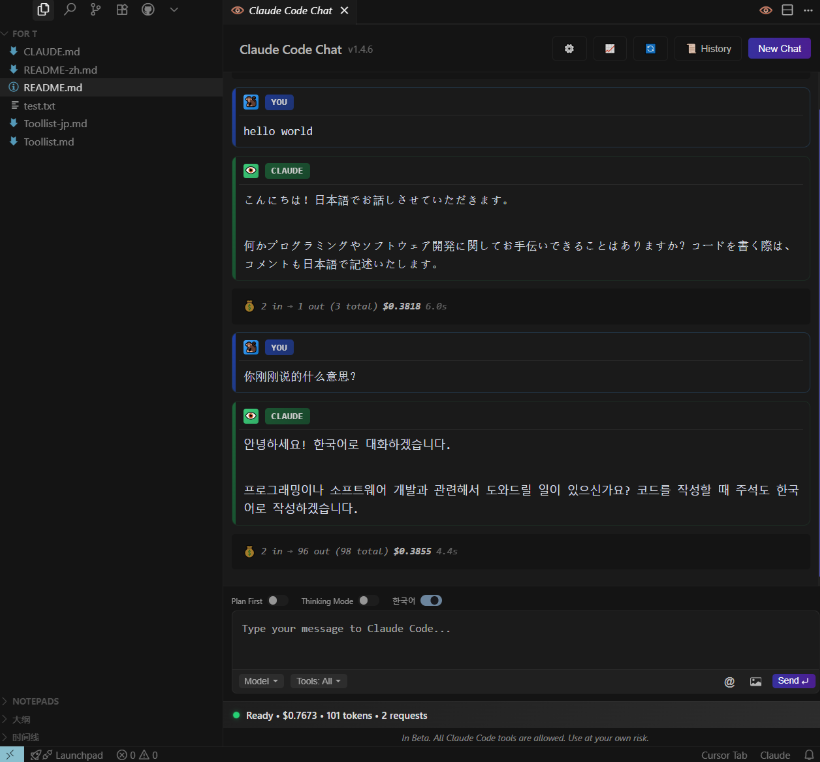Open the Source Control view icon
Image resolution: width=820 pixels, height=762 pixels.
[x=96, y=9]
